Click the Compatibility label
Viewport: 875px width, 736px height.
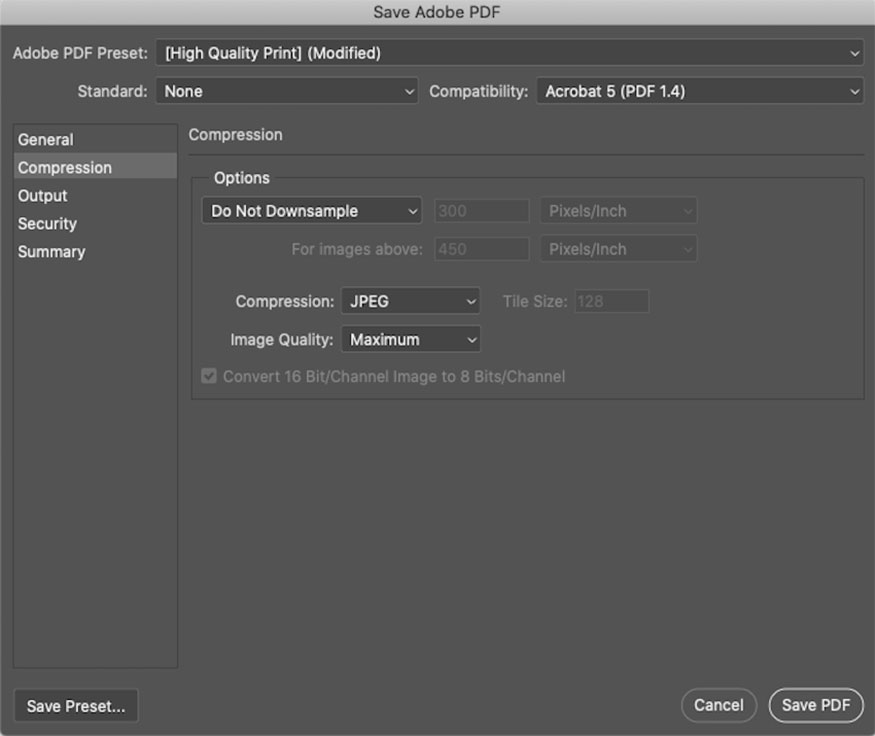point(478,91)
